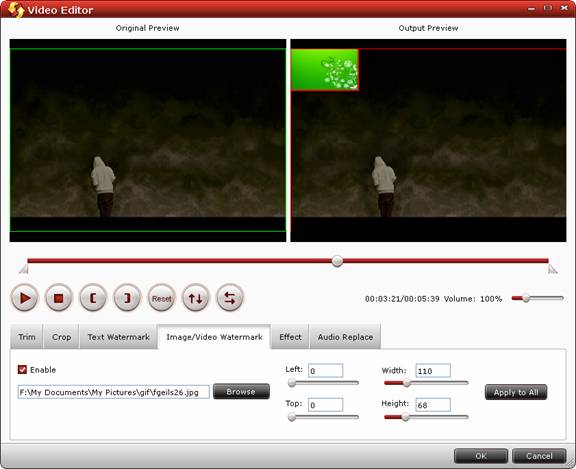Viewport: 576px width, 469px height.
Task: Click the Play button
Action: click(x=25, y=298)
